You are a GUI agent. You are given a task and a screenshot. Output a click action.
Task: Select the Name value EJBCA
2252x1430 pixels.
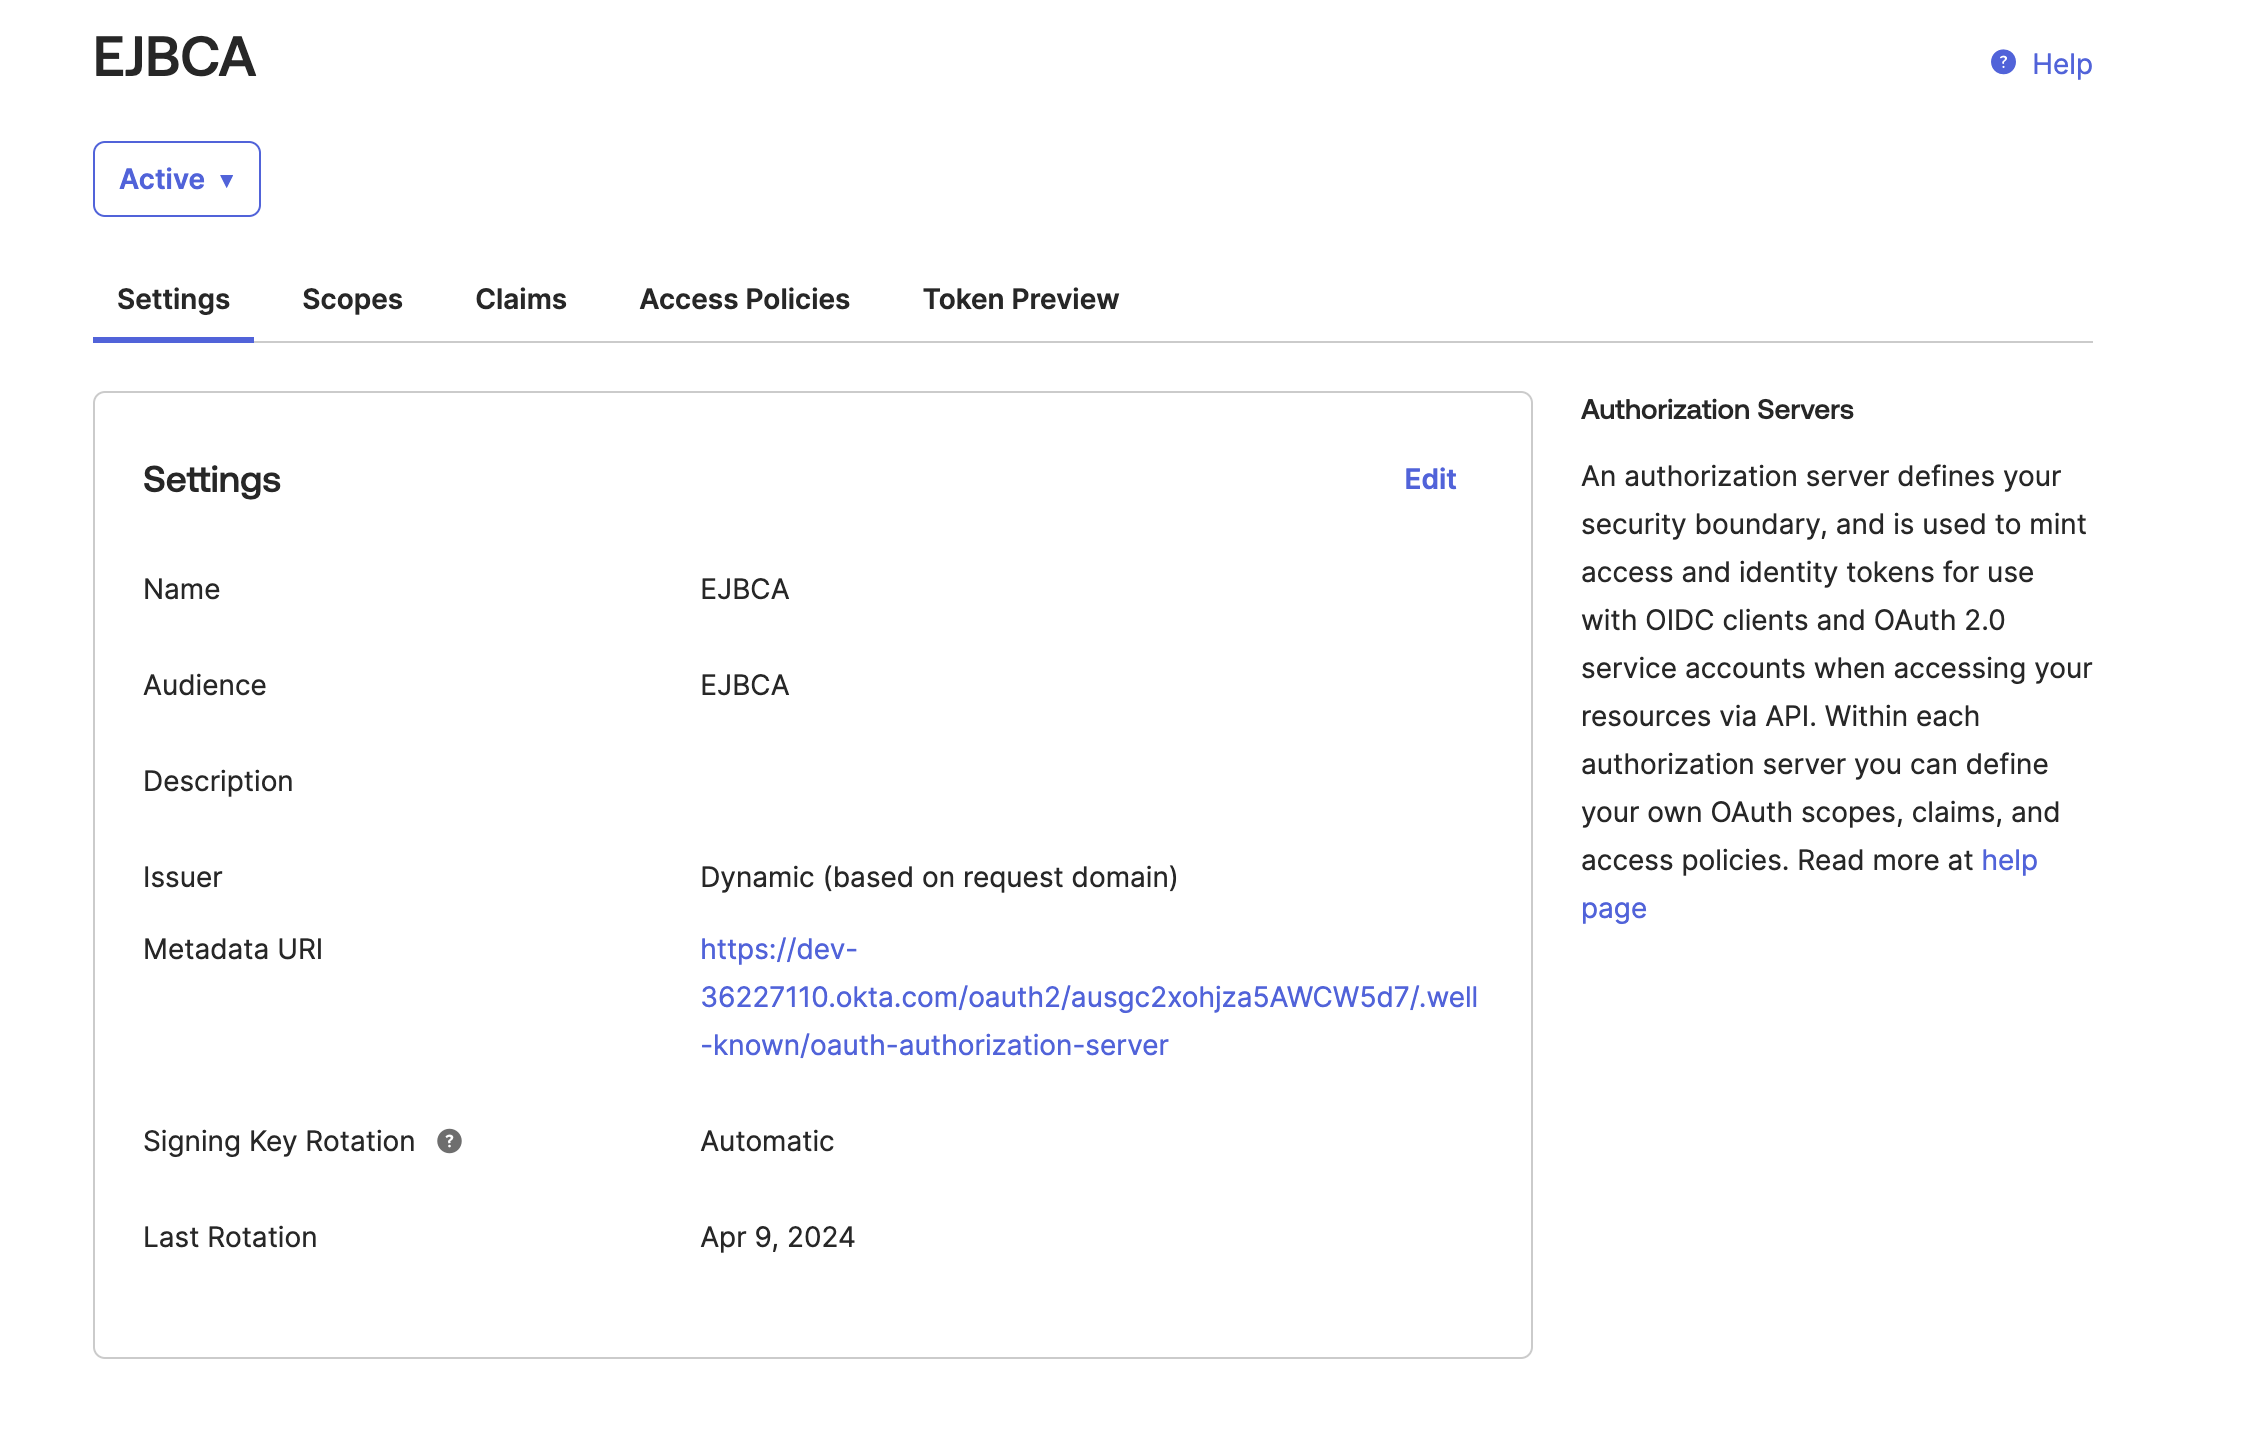point(744,589)
